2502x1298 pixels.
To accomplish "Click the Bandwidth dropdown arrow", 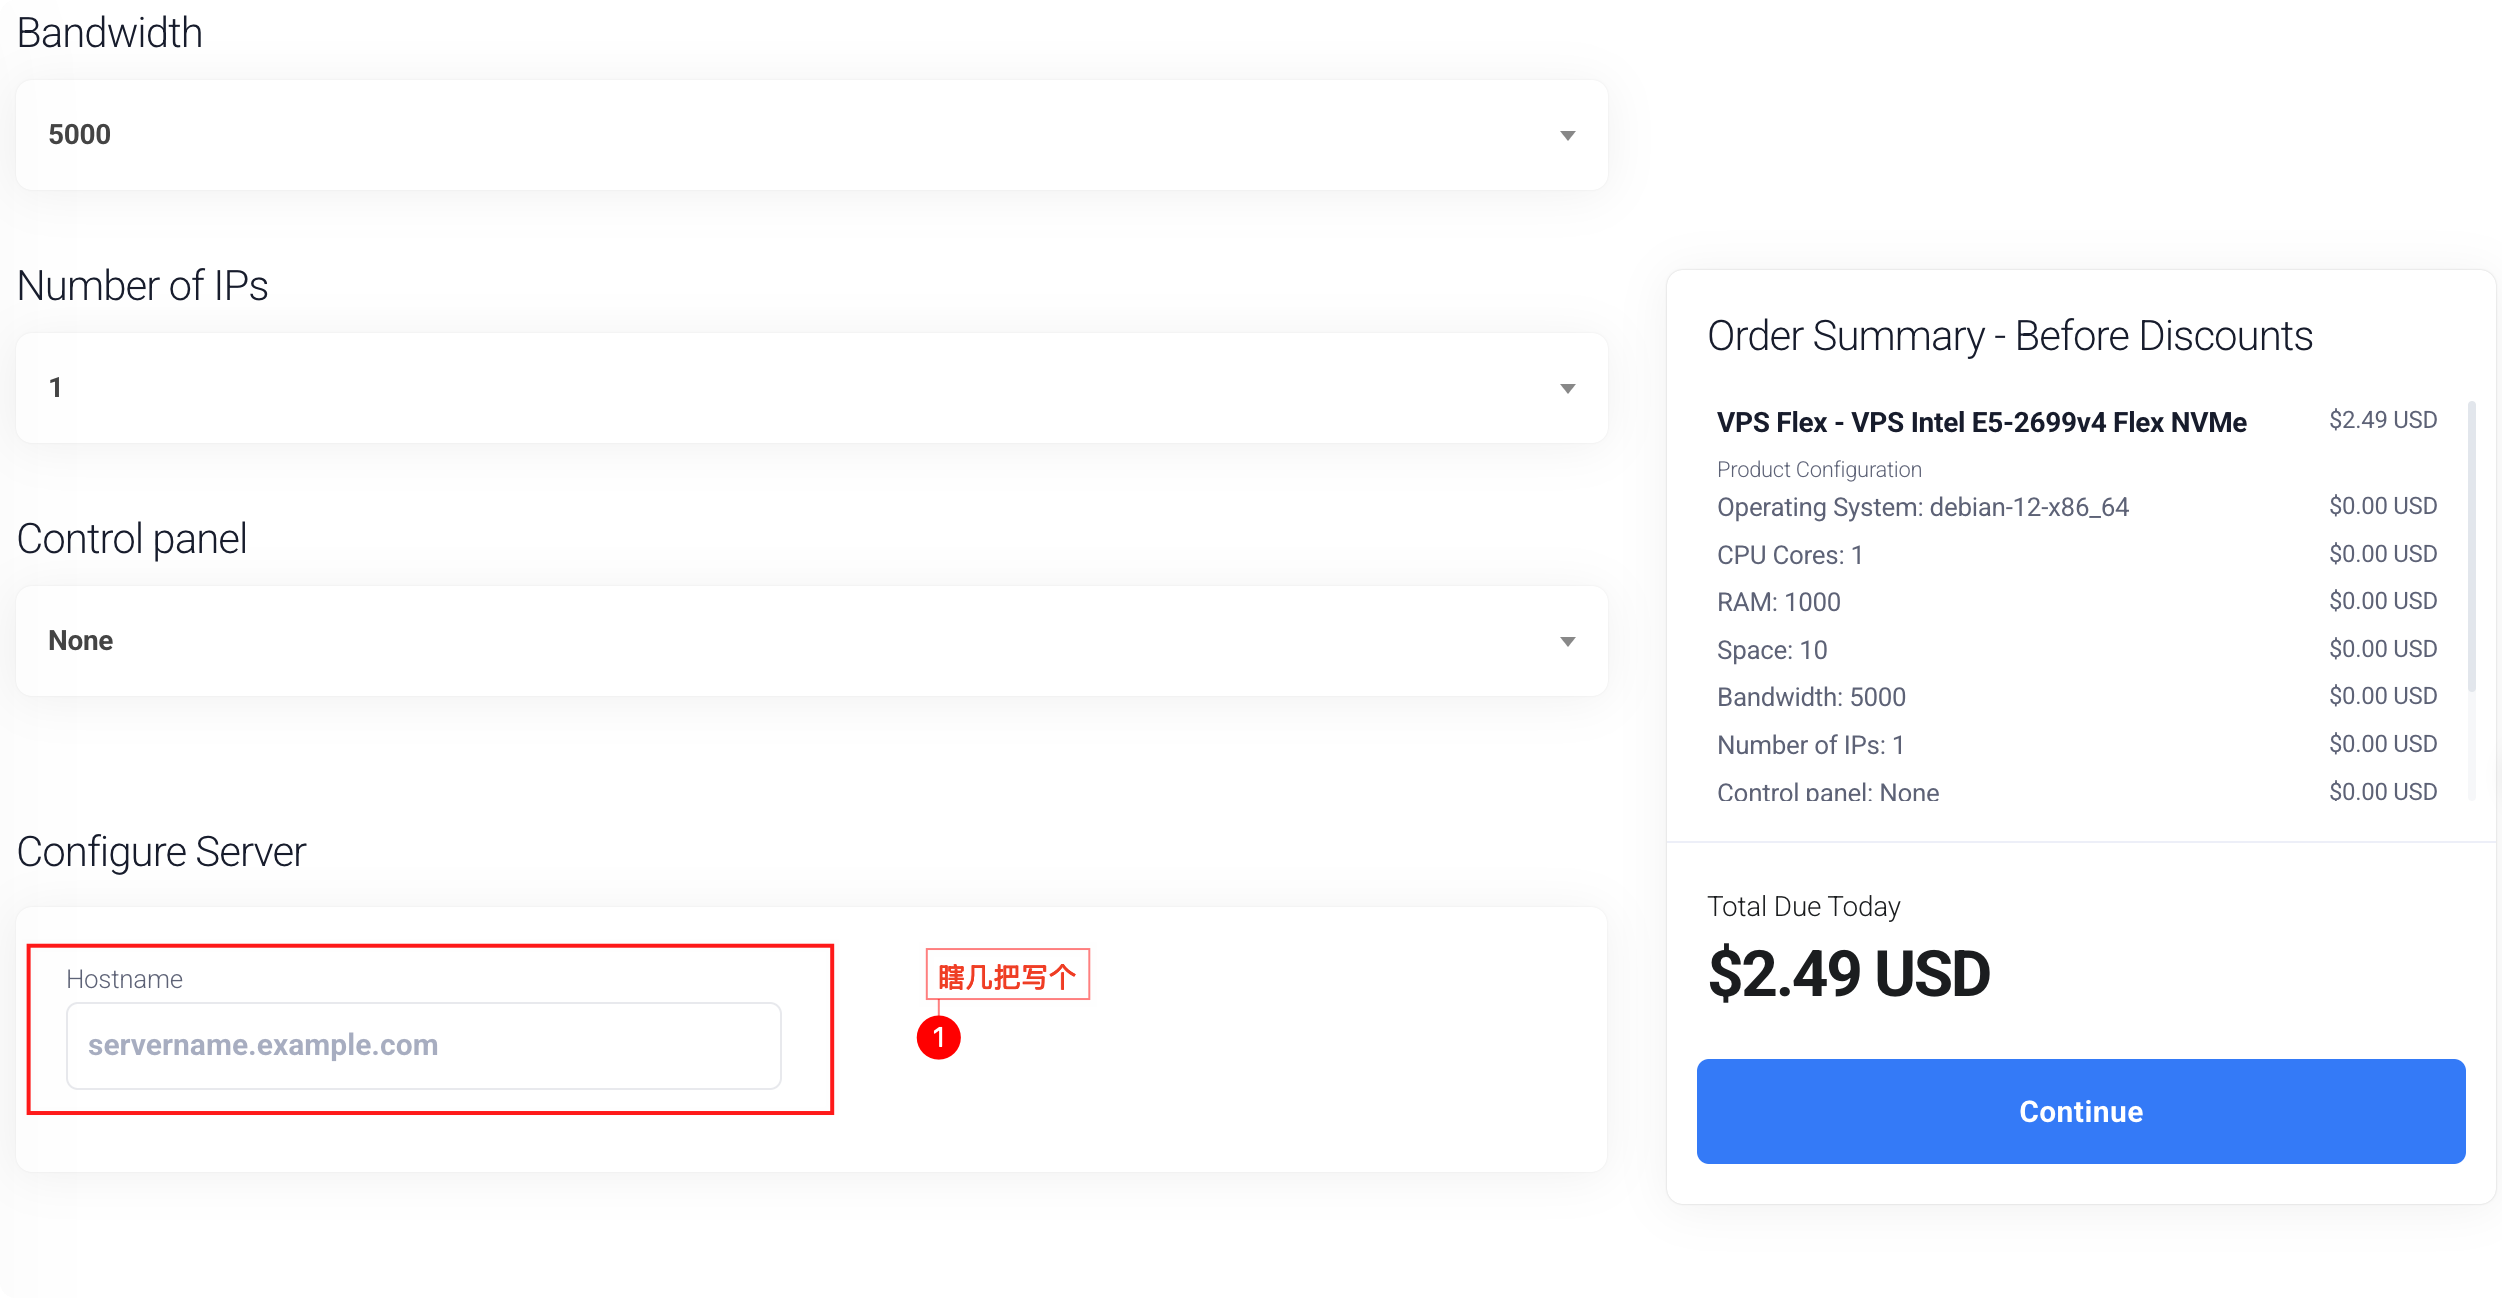I will point(1567,135).
